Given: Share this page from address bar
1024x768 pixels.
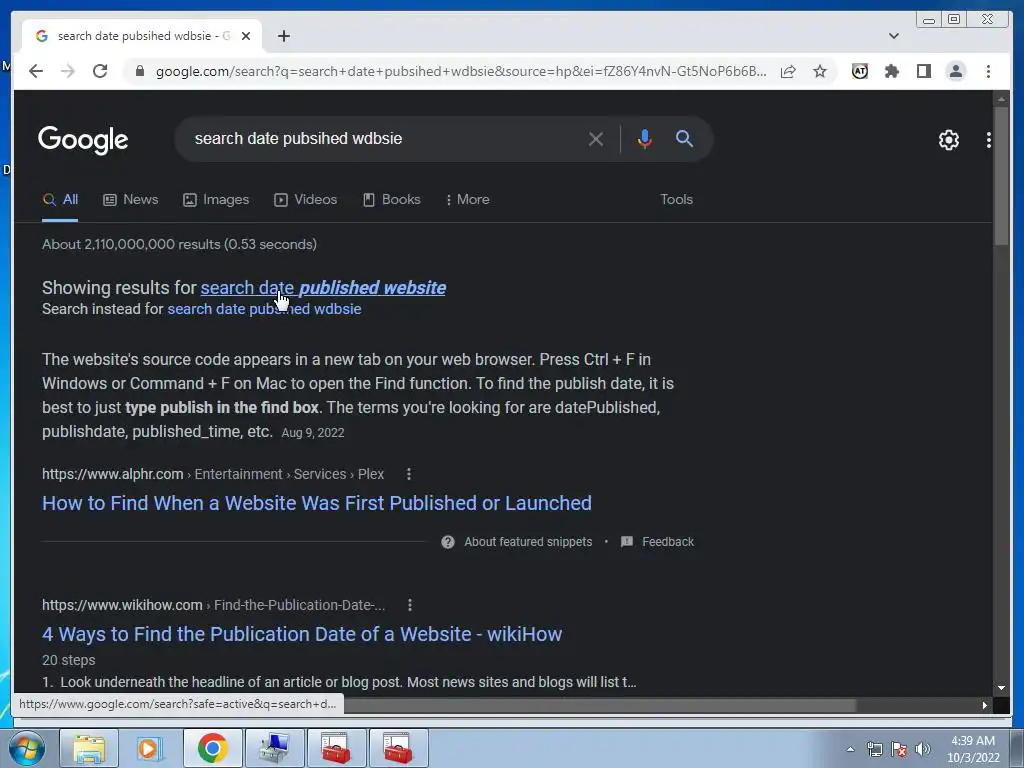Looking at the screenshot, I should [x=788, y=71].
